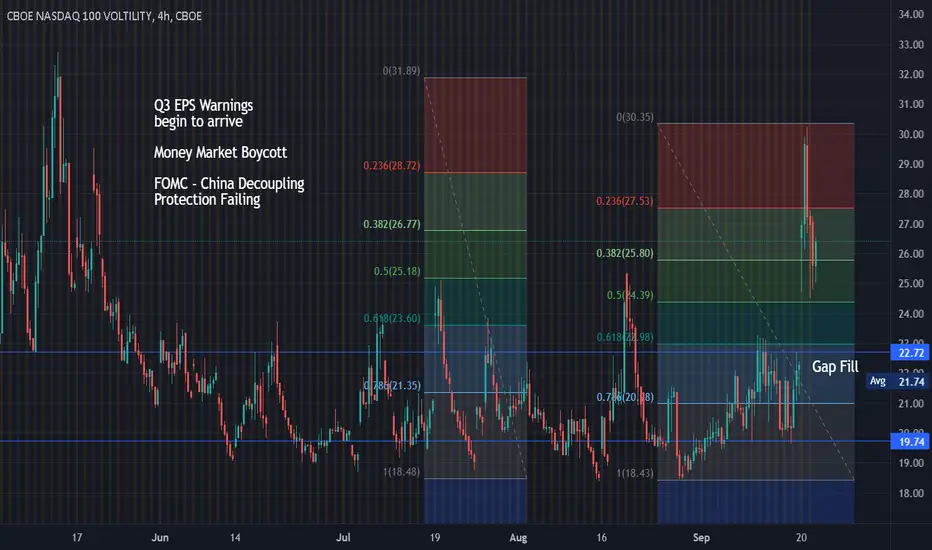Image resolution: width=932 pixels, height=550 pixels.
Task: Click the FOMC - China Decoupling annotation
Action: tap(229, 184)
